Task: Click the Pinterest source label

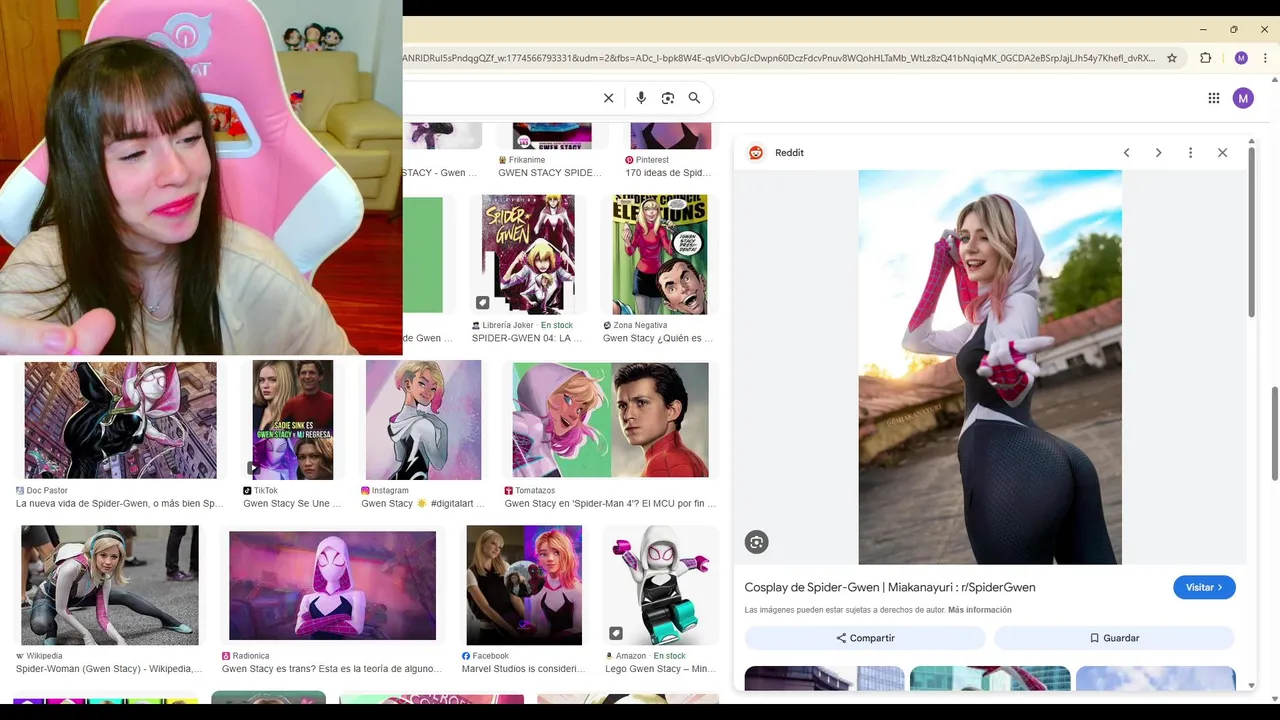Action: coord(652,160)
